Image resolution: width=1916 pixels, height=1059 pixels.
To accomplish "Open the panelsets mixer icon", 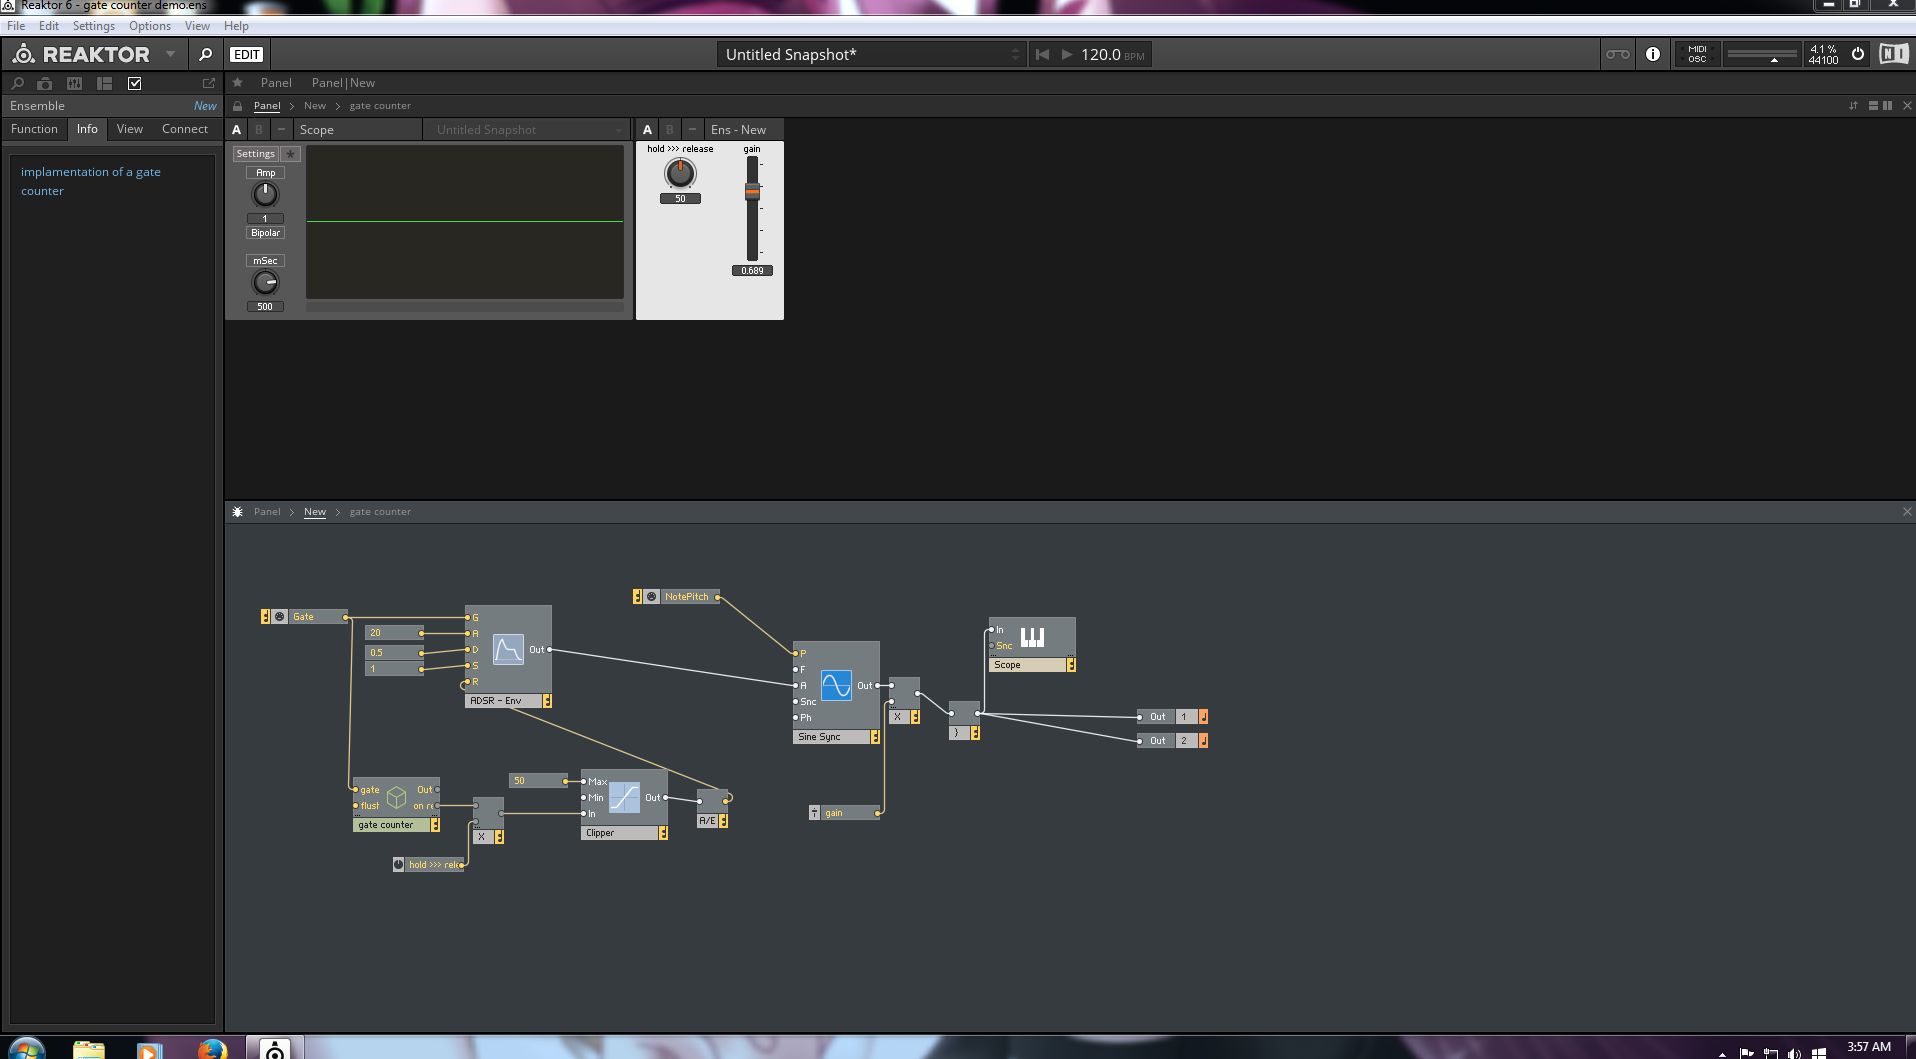I will click(74, 83).
